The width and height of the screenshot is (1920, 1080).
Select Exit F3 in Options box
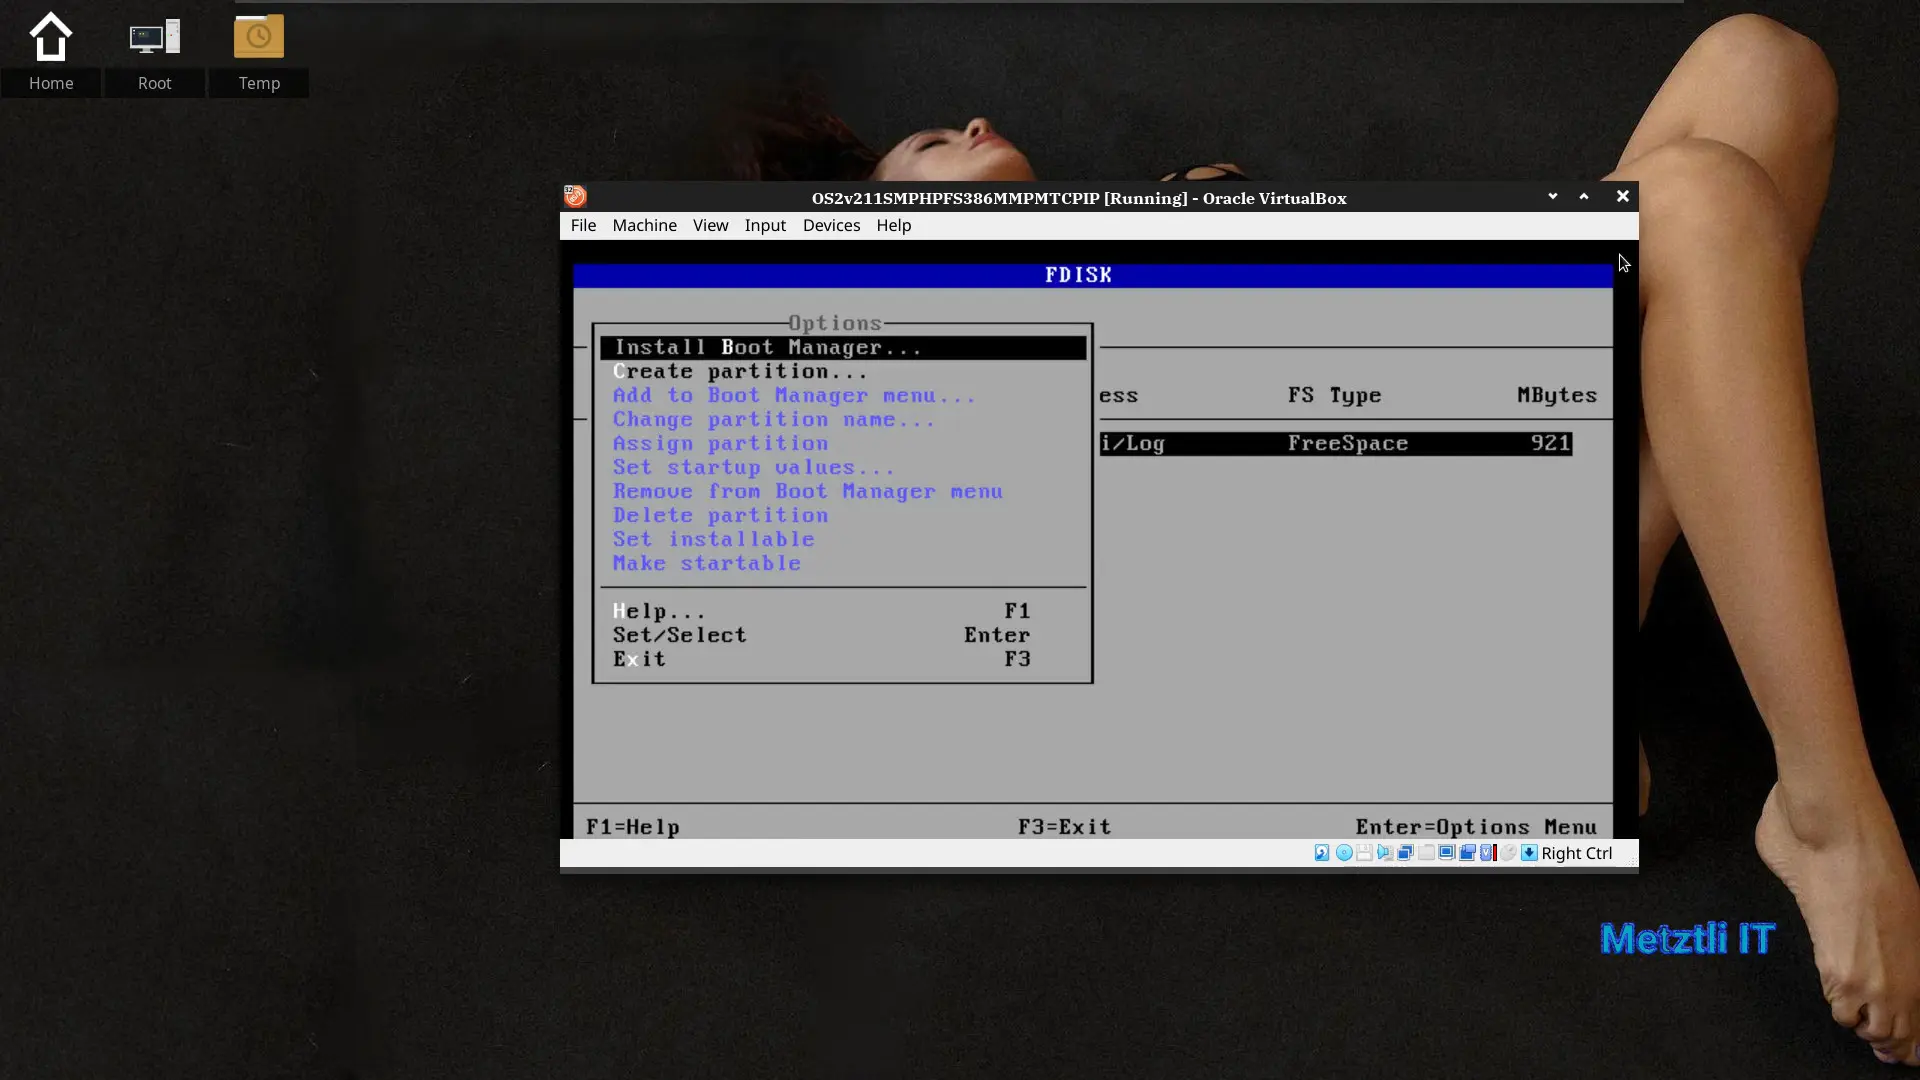click(821, 659)
